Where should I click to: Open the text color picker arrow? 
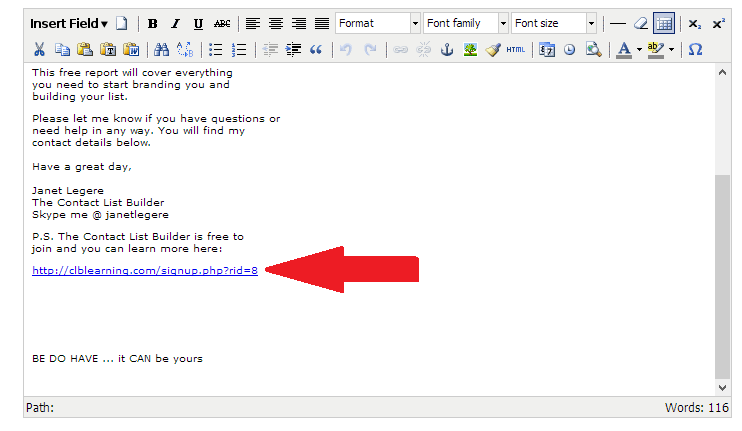click(x=638, y=49)
